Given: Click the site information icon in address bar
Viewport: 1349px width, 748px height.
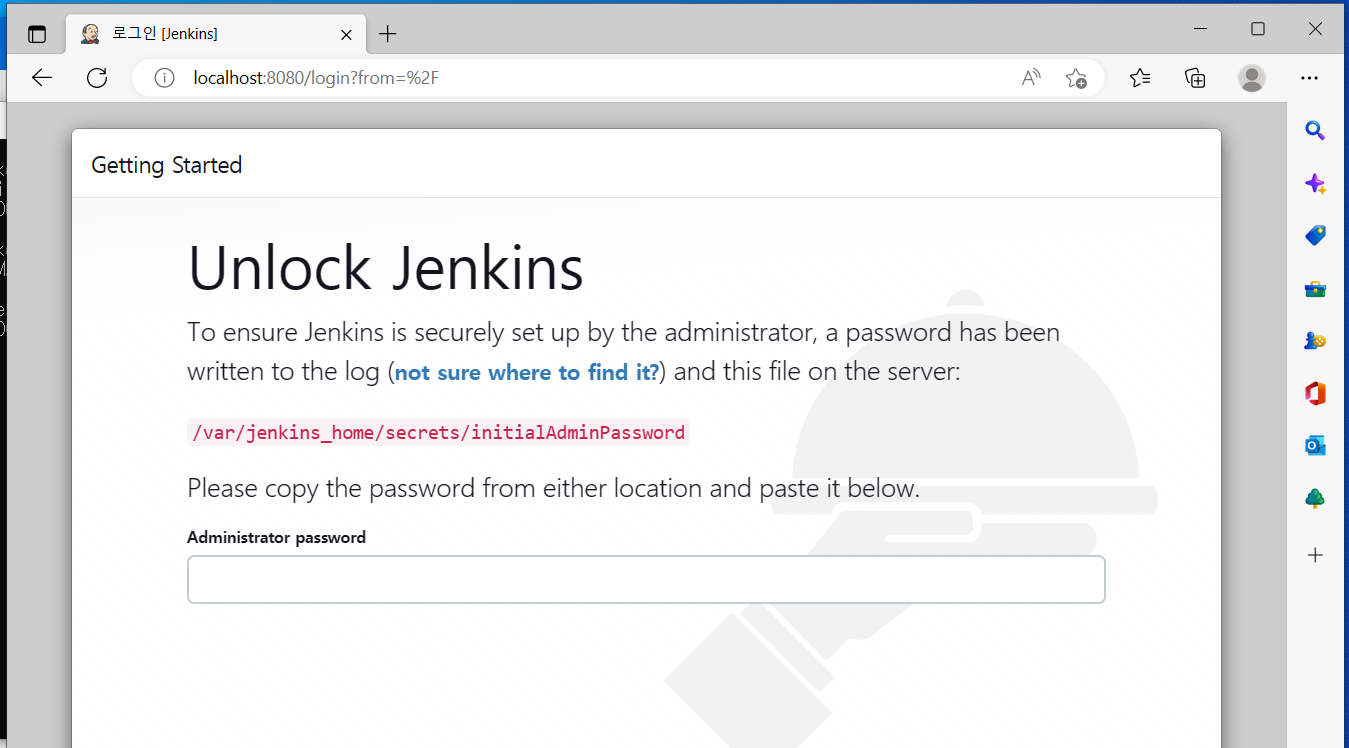Looking at the screenshot, I should 164,78.
